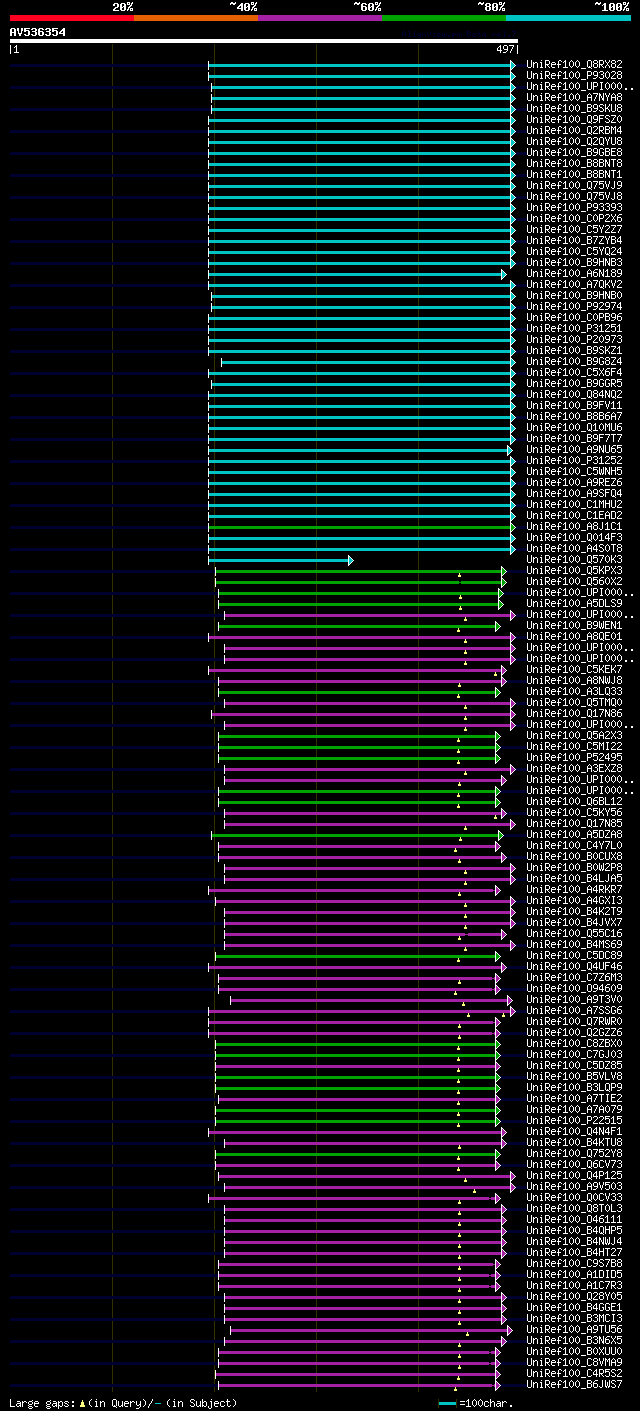Click the UniRef100_A9TU56 label
This screenshot has height=1411, width=640.
(x=574, y=1330)
